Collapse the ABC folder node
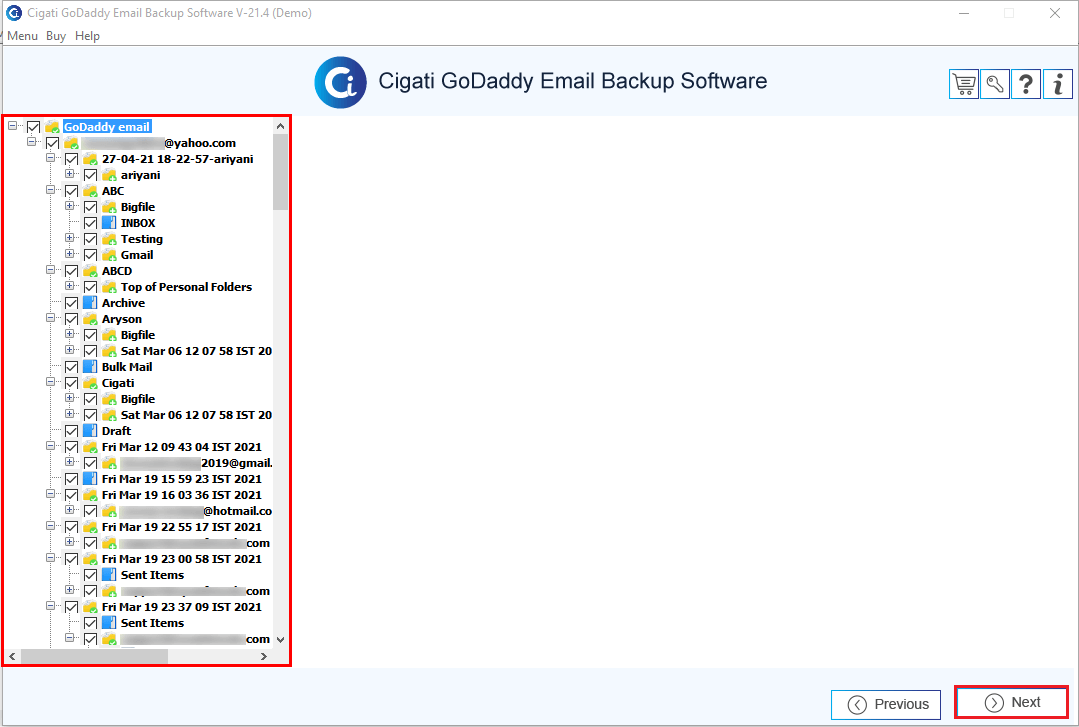Screen dimensions: 1079x727 50,190
